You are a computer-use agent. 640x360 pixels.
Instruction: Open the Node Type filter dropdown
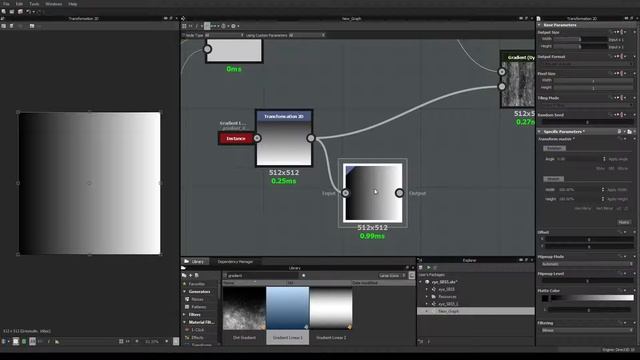[224, 36]
